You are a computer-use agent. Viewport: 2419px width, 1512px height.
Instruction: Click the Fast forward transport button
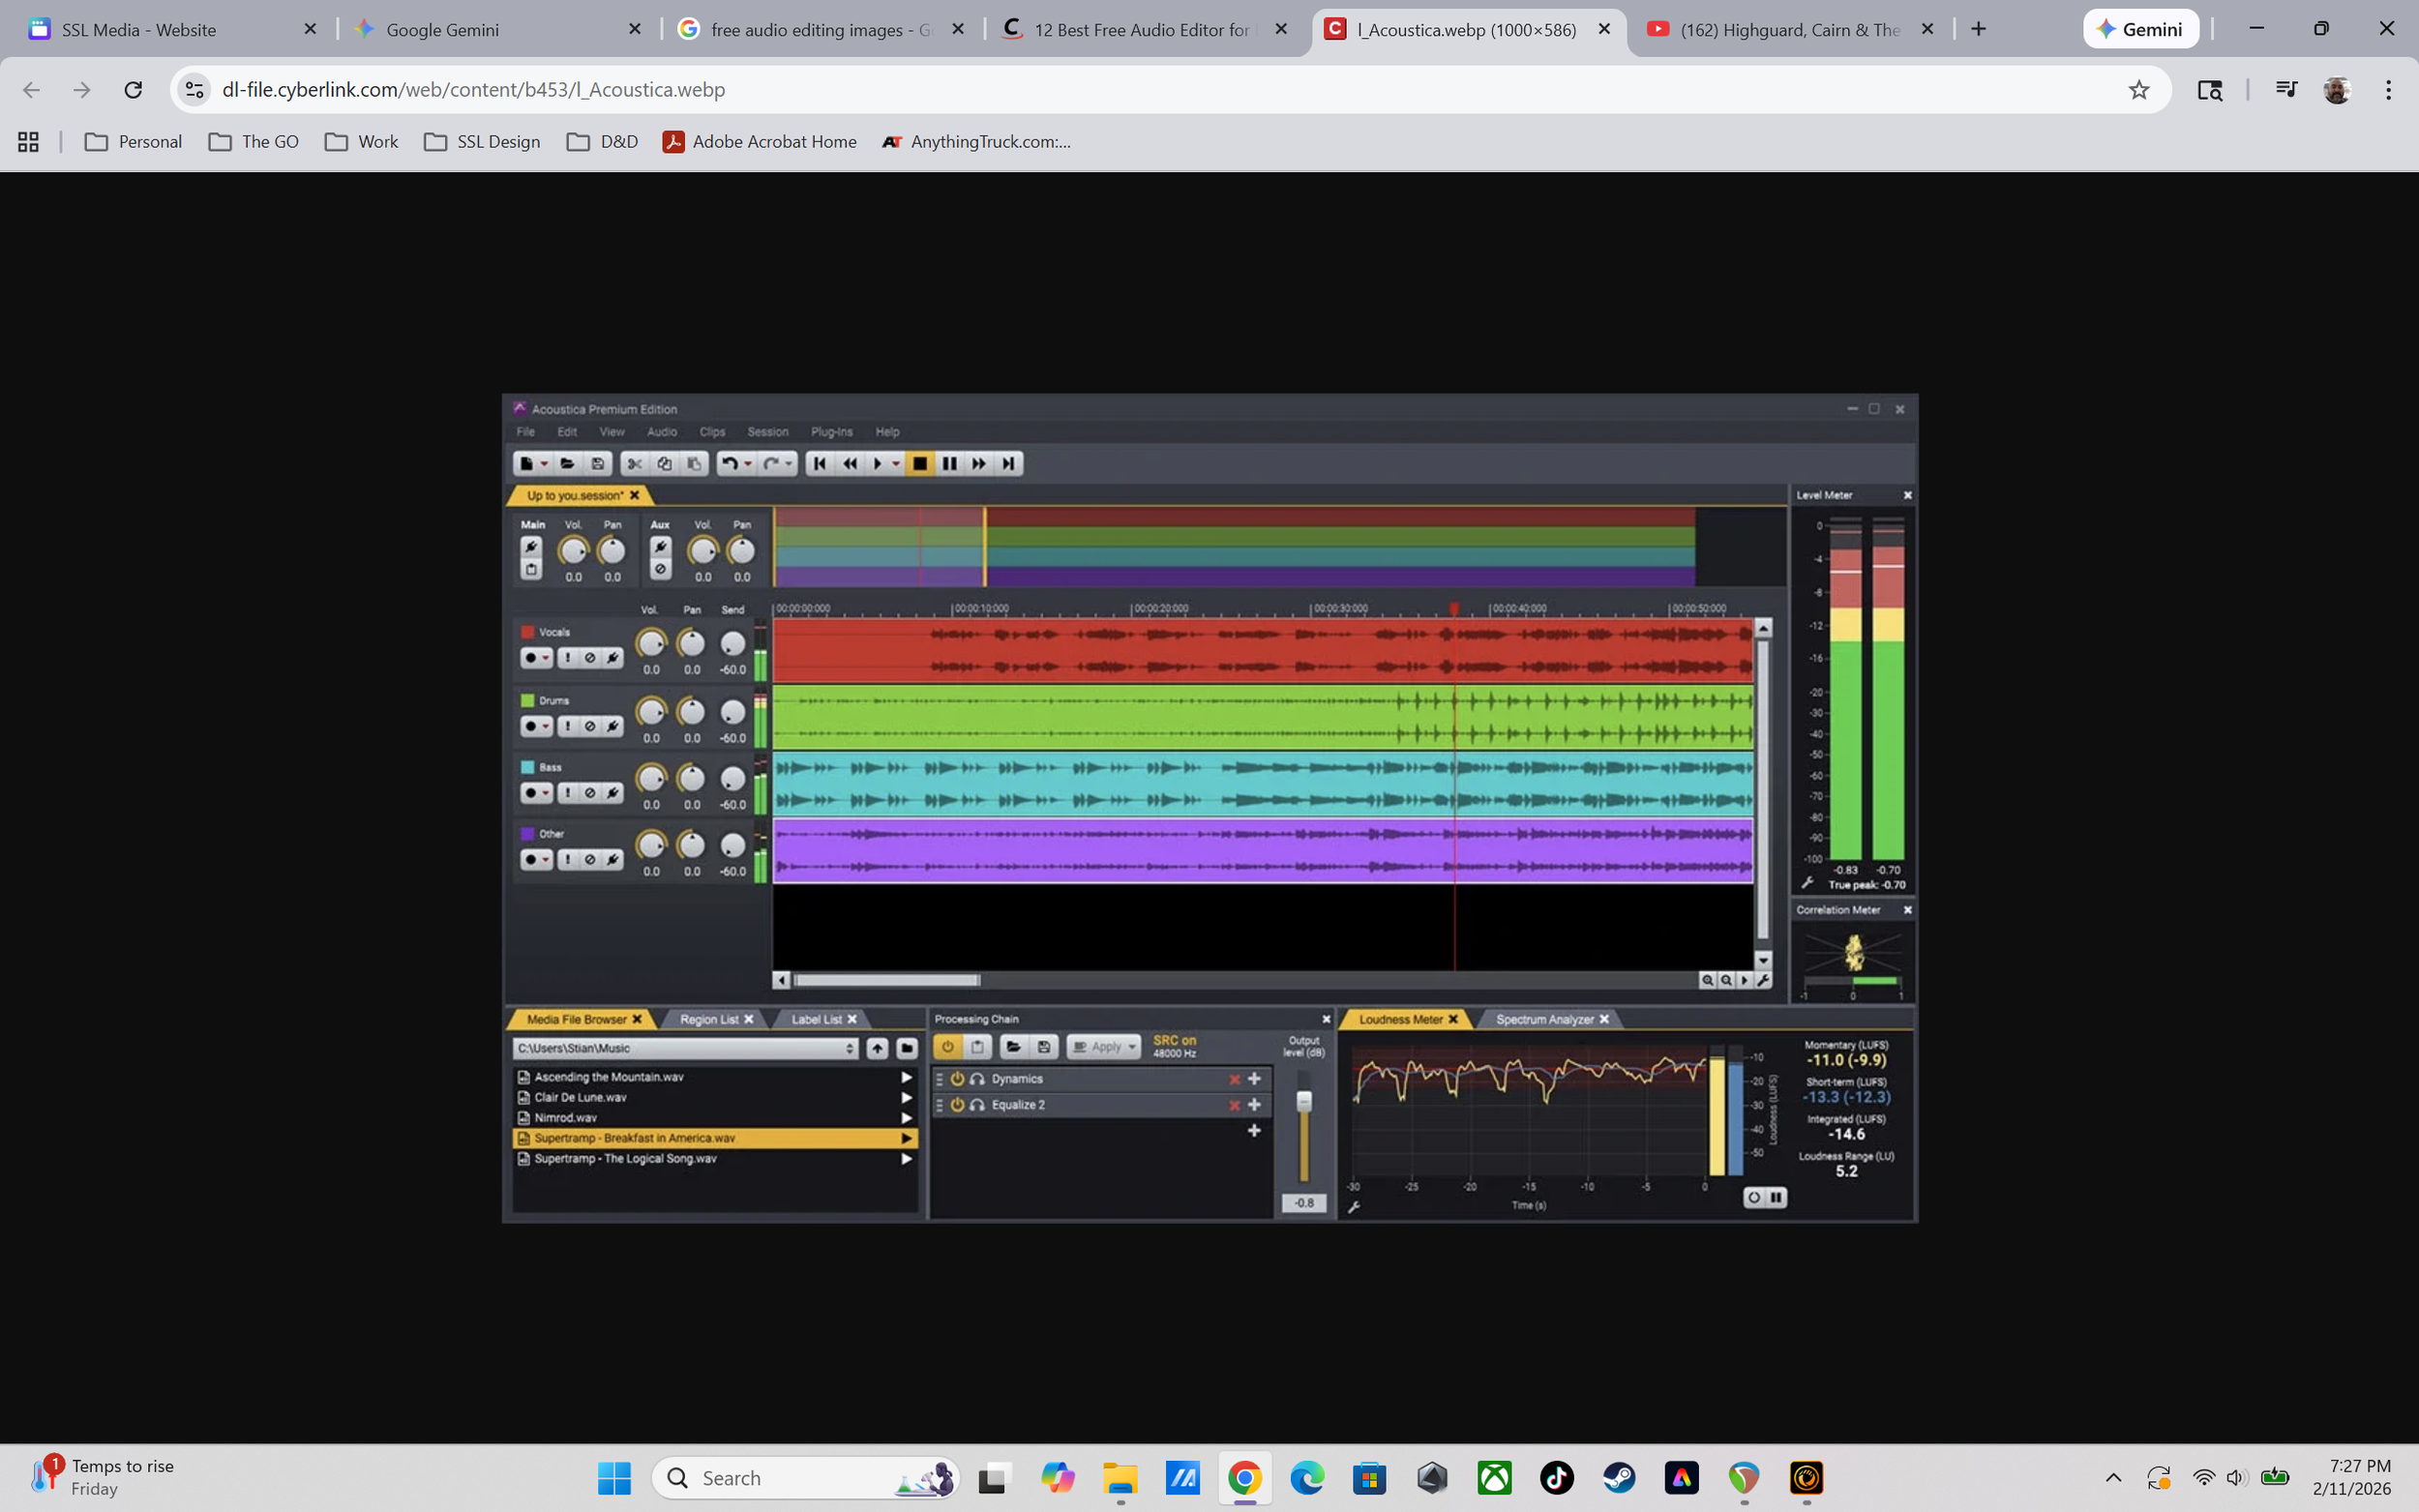pyautogui.click(x=978, y=464)
